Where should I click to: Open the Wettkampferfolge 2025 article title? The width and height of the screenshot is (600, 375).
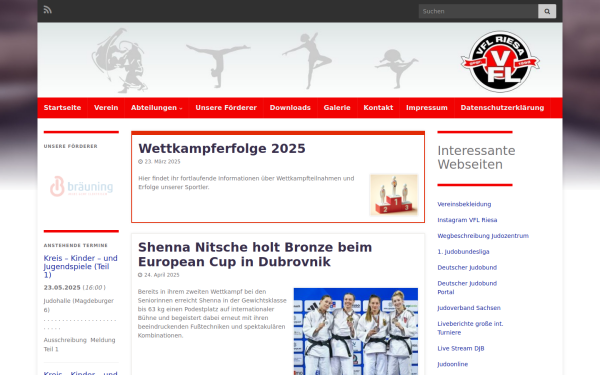222,148
